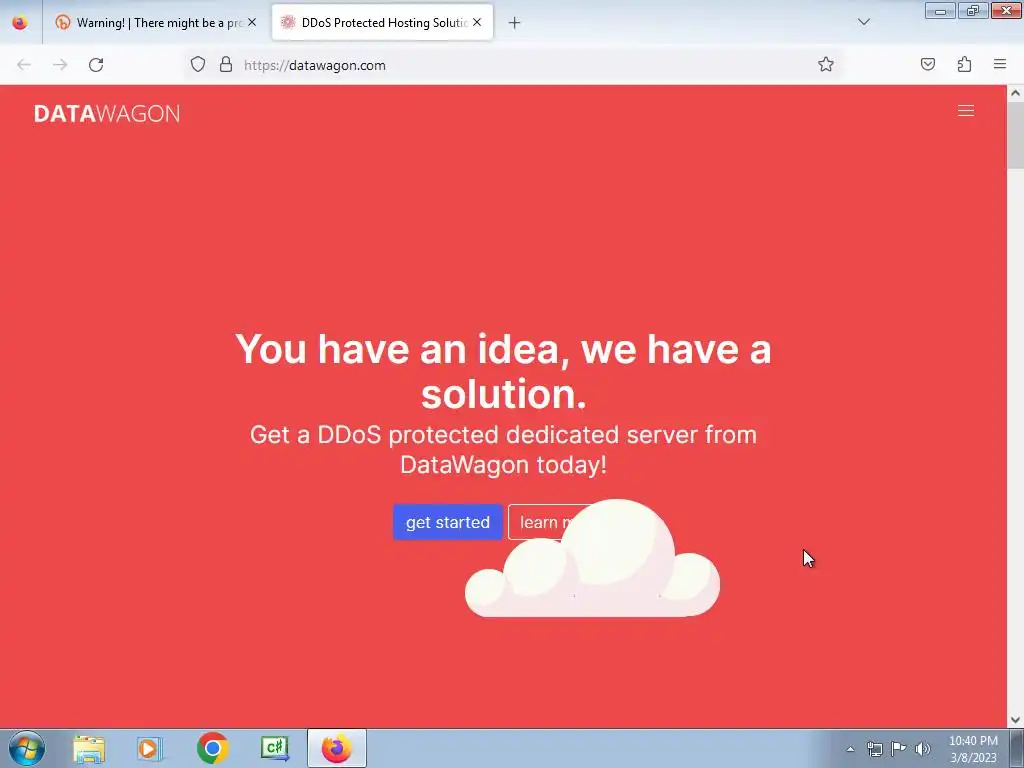Show hidden system tray icons
The image size is (1024, 768).
click(850, 749)
